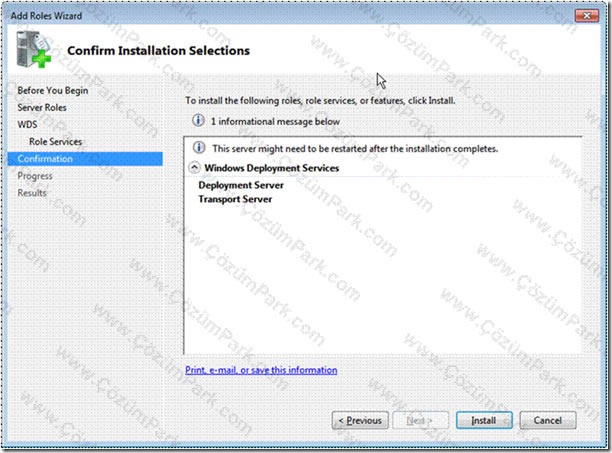The width and height of the screenshot is (612, 453).
Task: Click the server restart informational message text
Action: pos(355,149)
